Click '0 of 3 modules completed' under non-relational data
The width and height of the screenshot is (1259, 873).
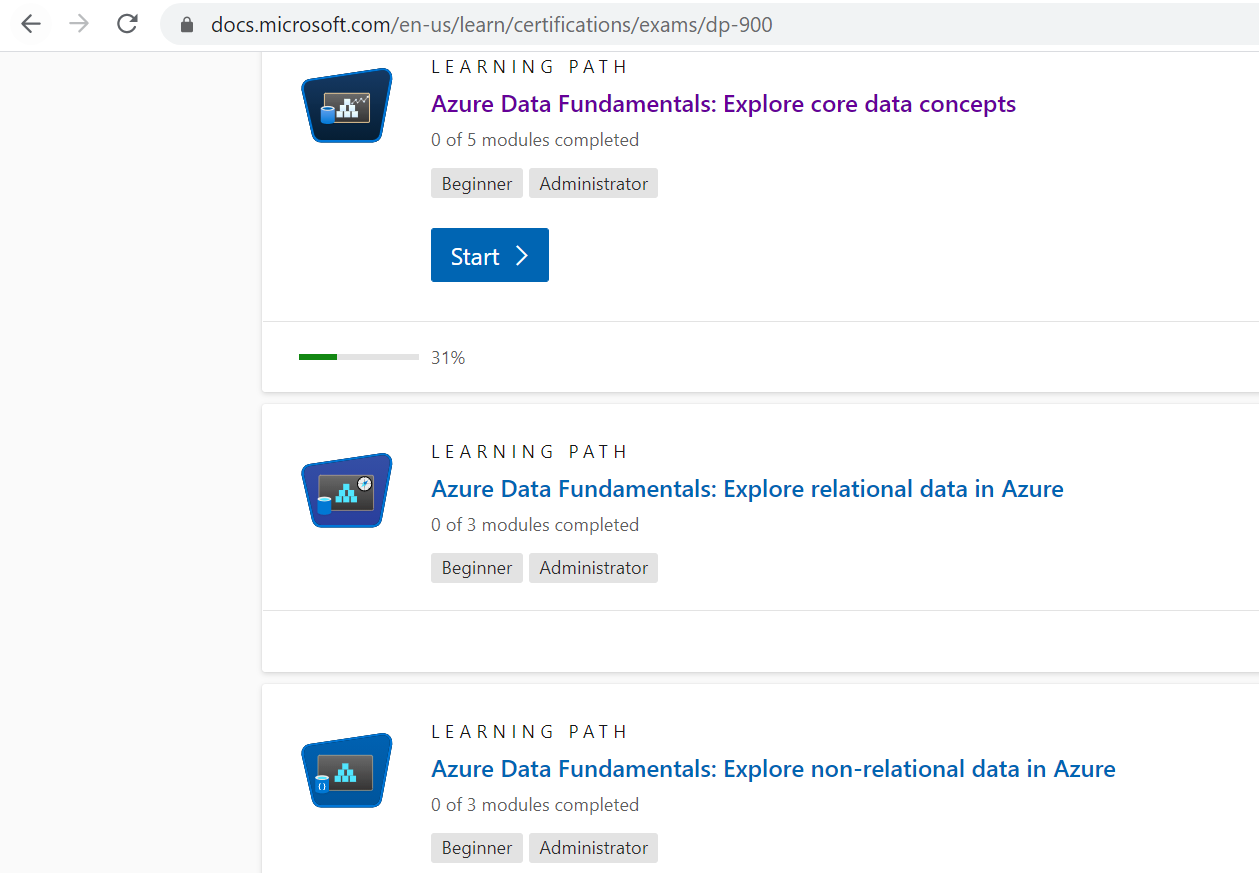535,805
